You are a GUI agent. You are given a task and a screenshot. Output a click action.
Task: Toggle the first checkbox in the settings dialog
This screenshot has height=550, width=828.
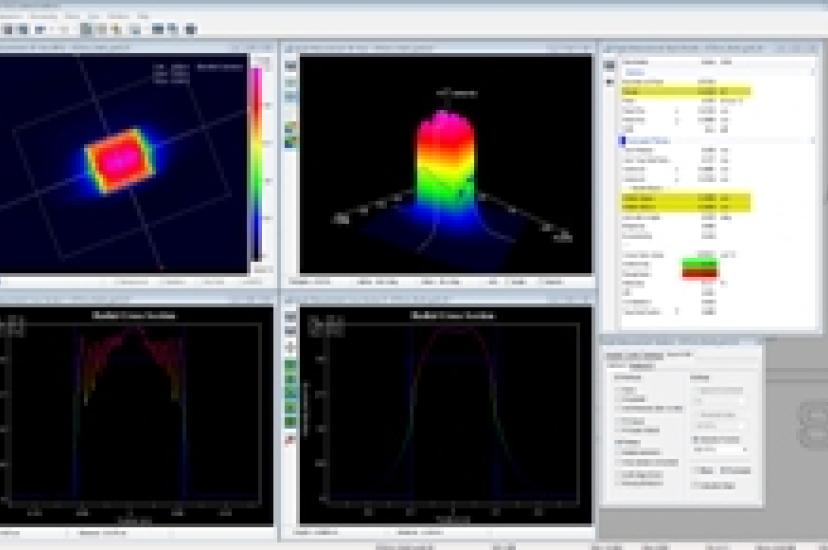pos(618,390)
